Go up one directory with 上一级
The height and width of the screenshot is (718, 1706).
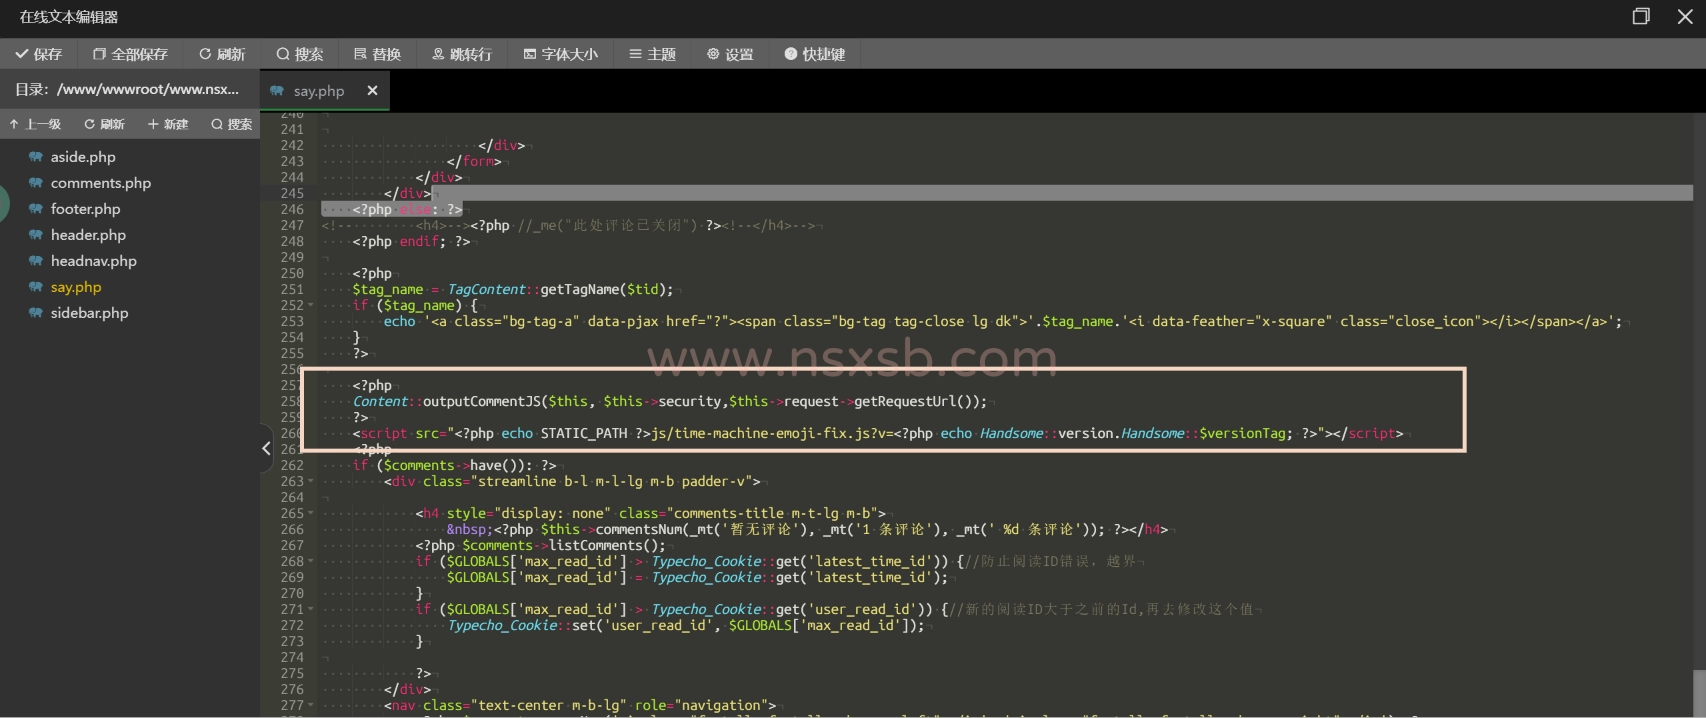pyautogui.click(x=35, y=124)
